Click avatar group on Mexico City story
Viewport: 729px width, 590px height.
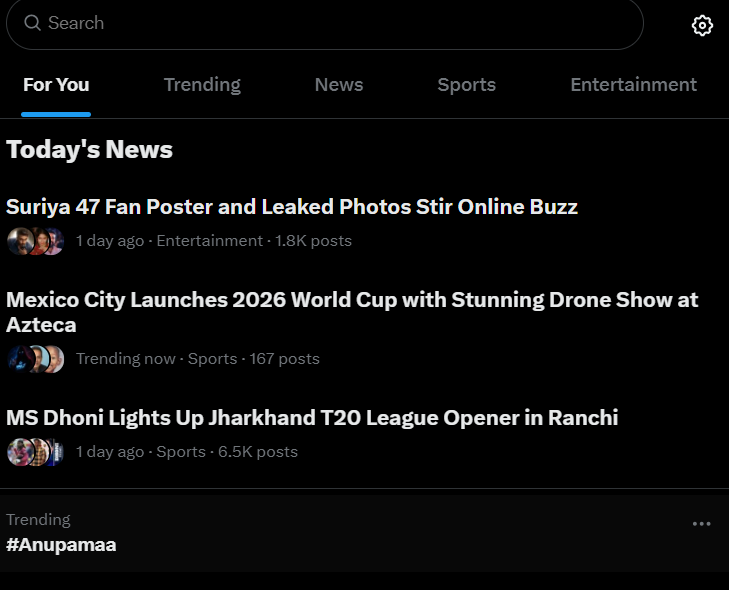pos(35,359)
